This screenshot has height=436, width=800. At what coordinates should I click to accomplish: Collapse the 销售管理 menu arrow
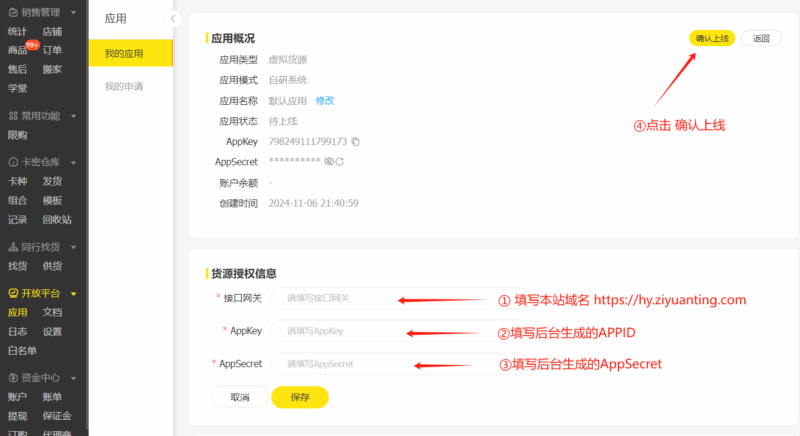pyautogui.click(x=74, y=13)
